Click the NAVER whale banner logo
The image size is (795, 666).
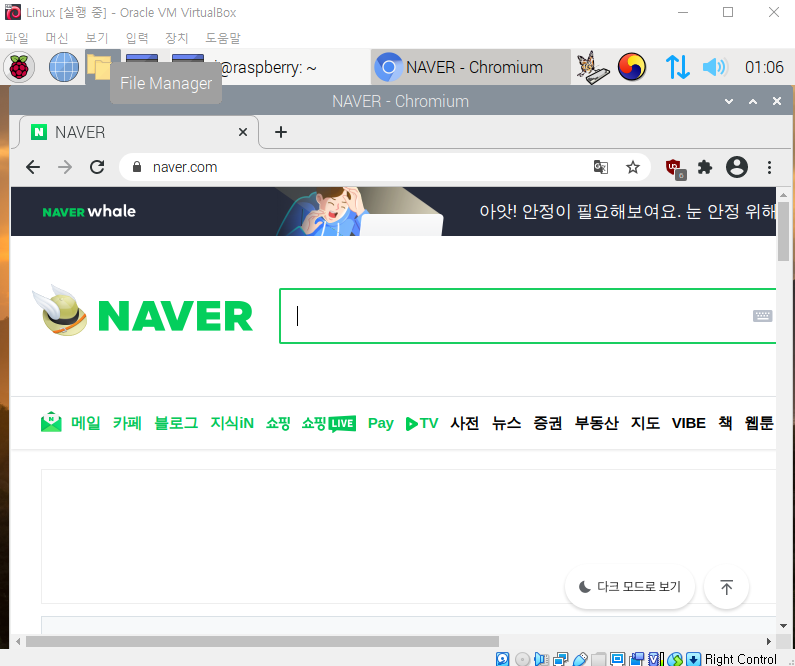[89, 211]
